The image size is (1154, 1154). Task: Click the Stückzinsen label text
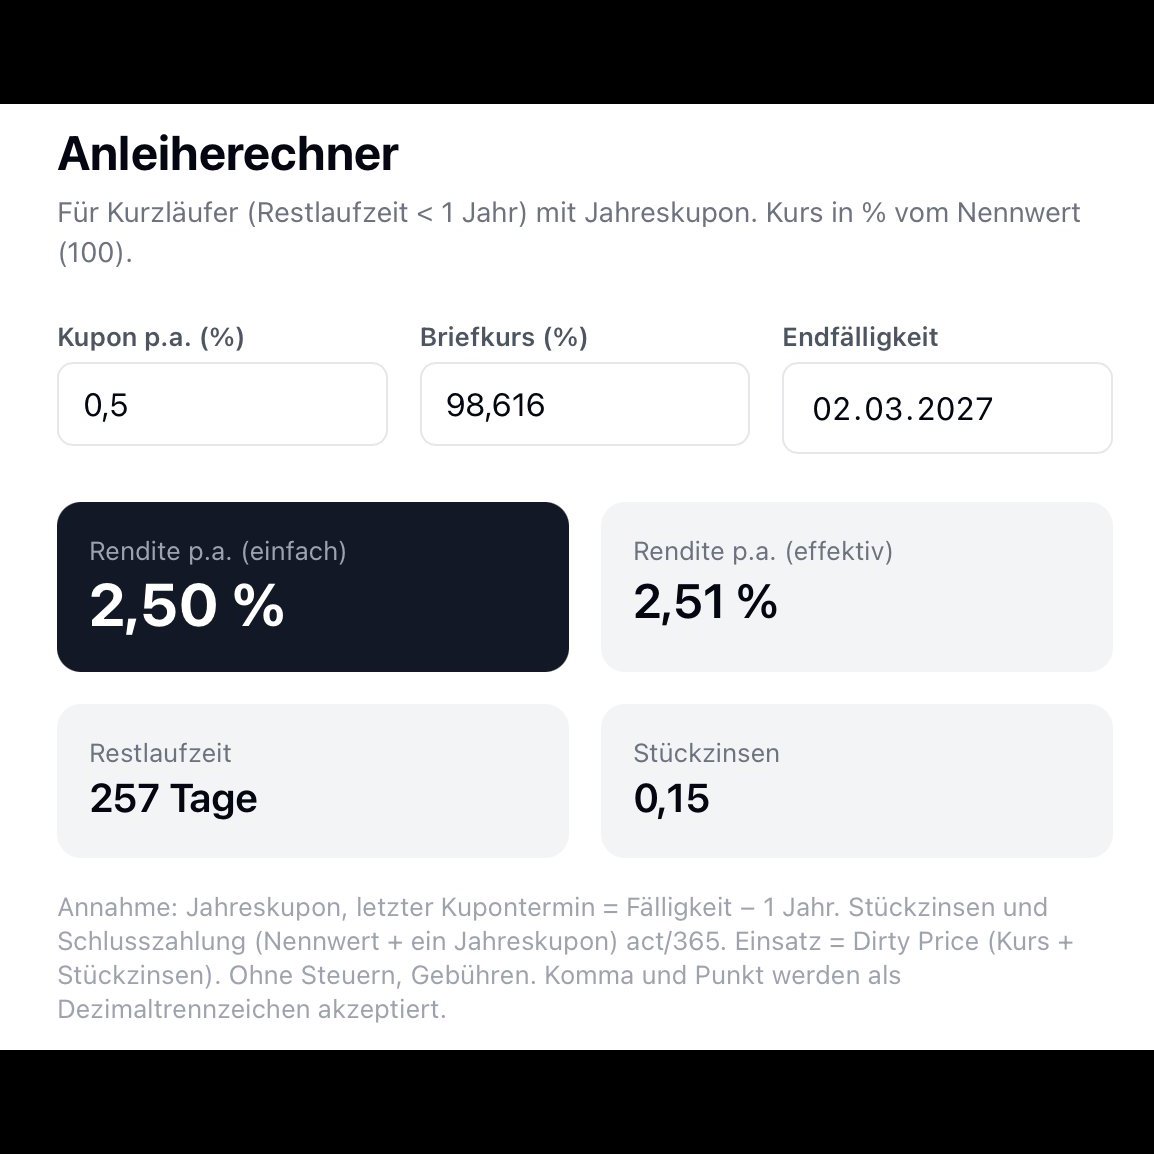point(707,753)
